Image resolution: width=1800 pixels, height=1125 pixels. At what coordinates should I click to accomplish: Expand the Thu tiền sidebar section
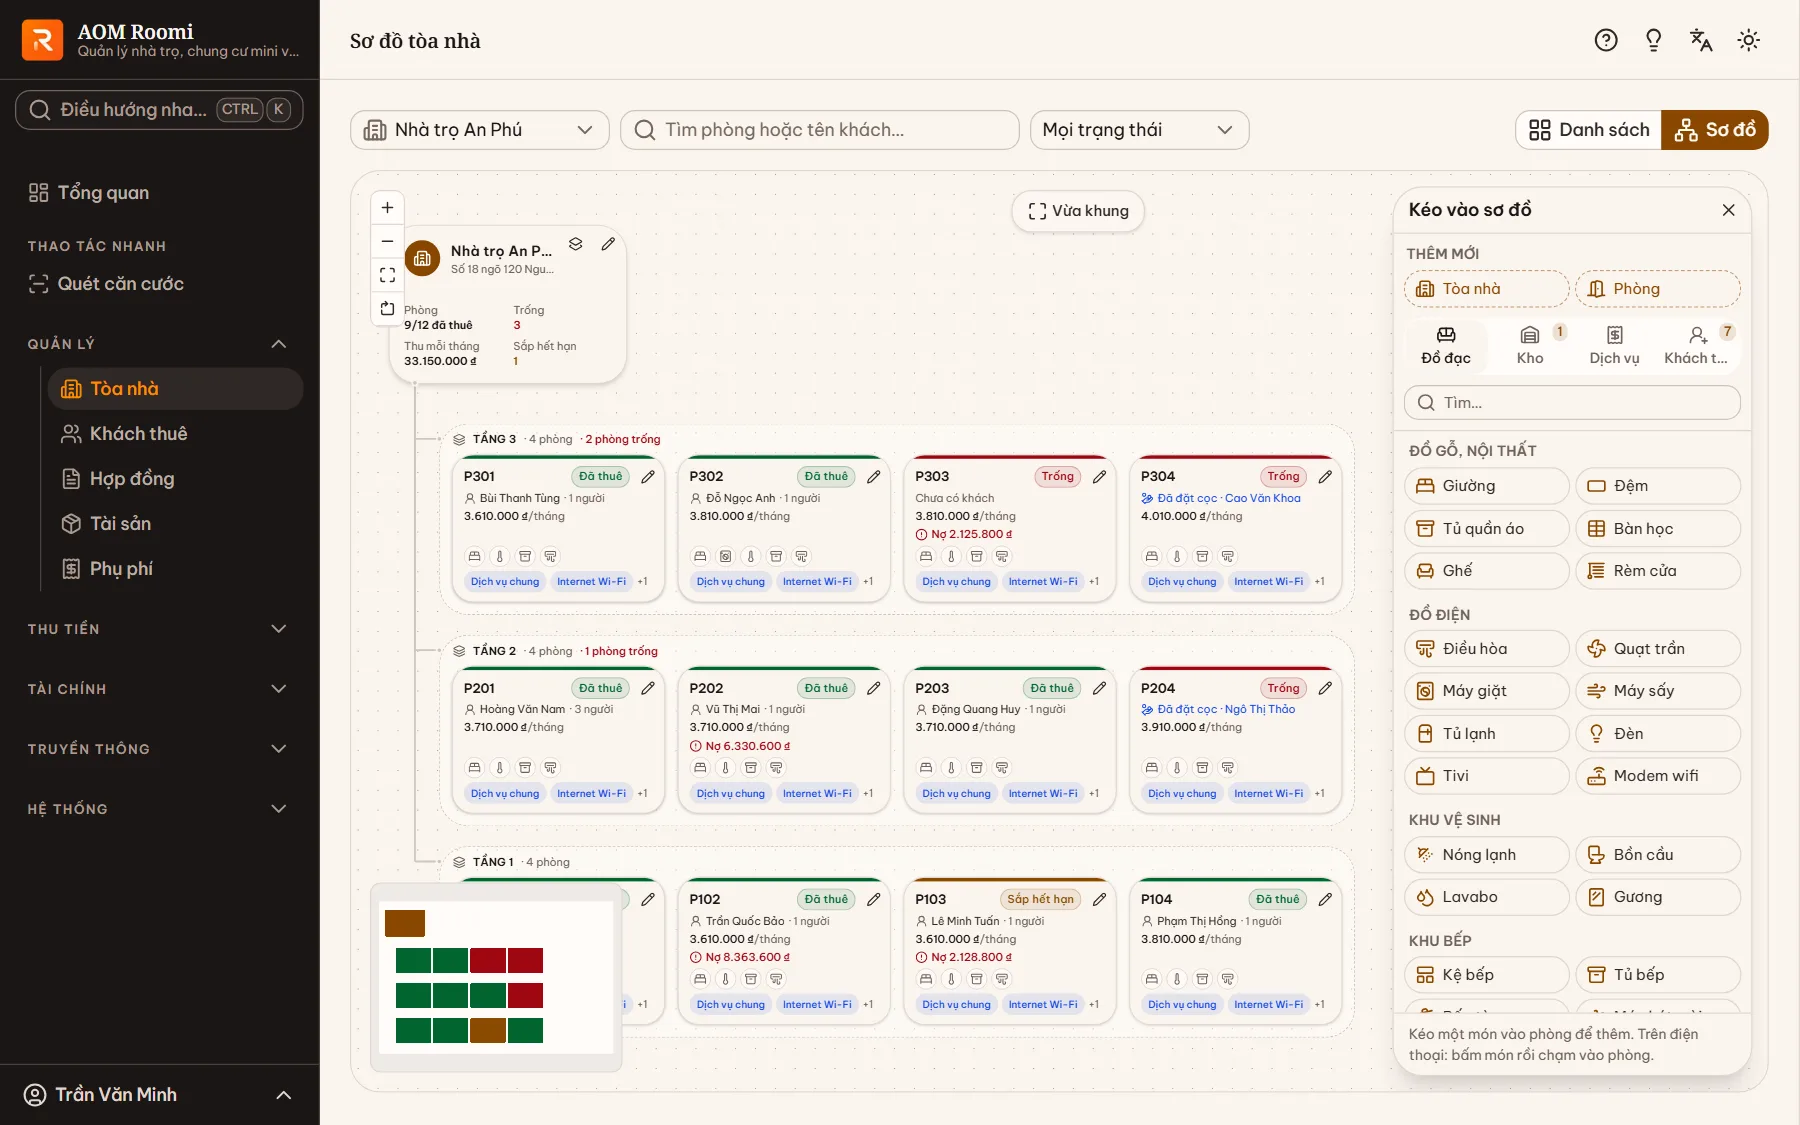coord(160,629)
